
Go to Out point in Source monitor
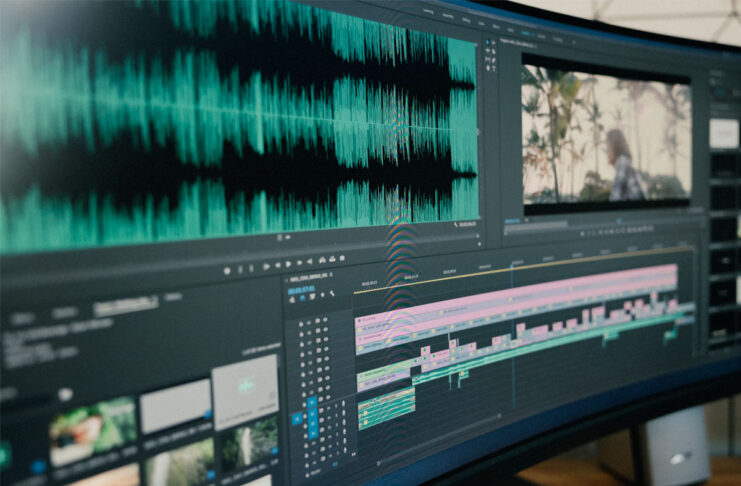tap(310, 261)
